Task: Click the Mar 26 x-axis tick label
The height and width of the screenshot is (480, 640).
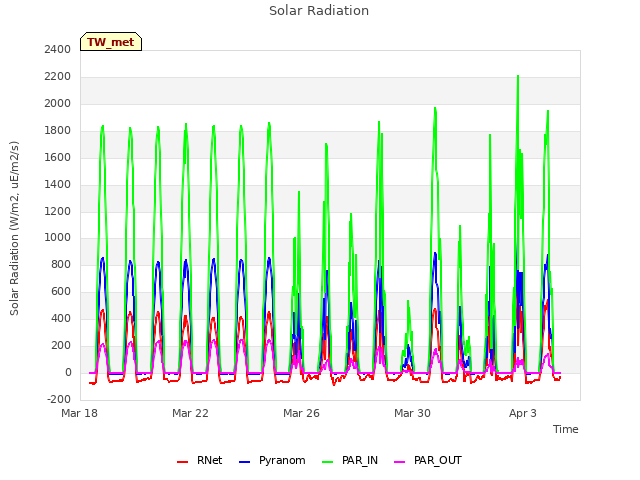Action: point(301,413)
